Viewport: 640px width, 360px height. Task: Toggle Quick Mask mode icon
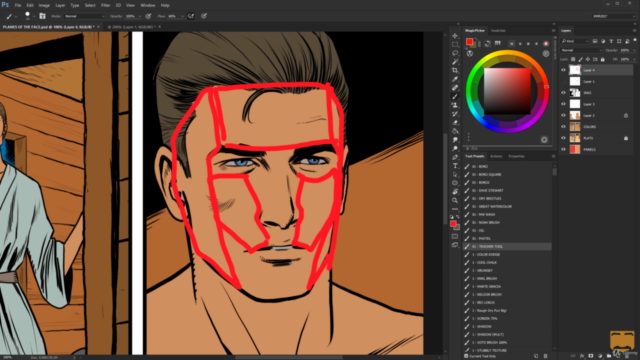pyautogui.click(x=455, y=236)
